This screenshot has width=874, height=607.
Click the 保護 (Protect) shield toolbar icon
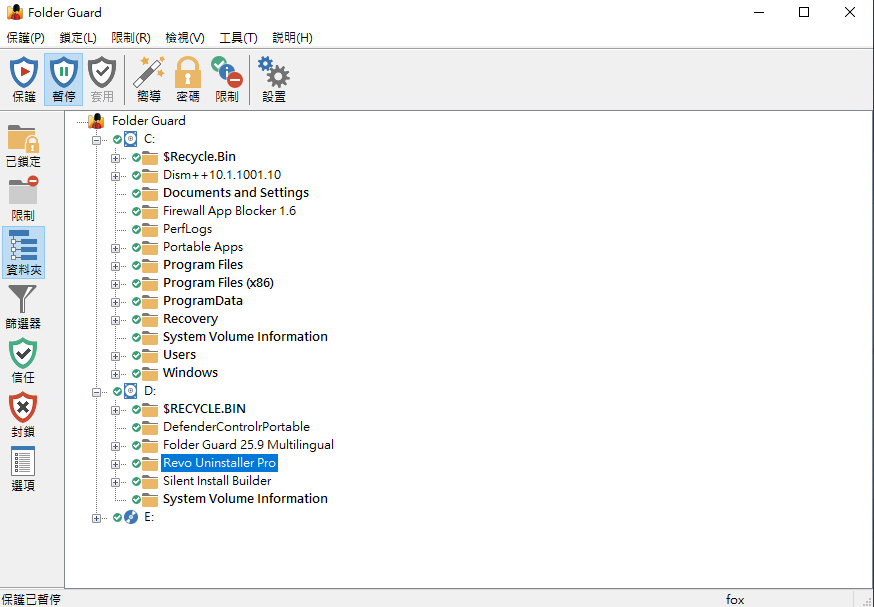(24, 79)
